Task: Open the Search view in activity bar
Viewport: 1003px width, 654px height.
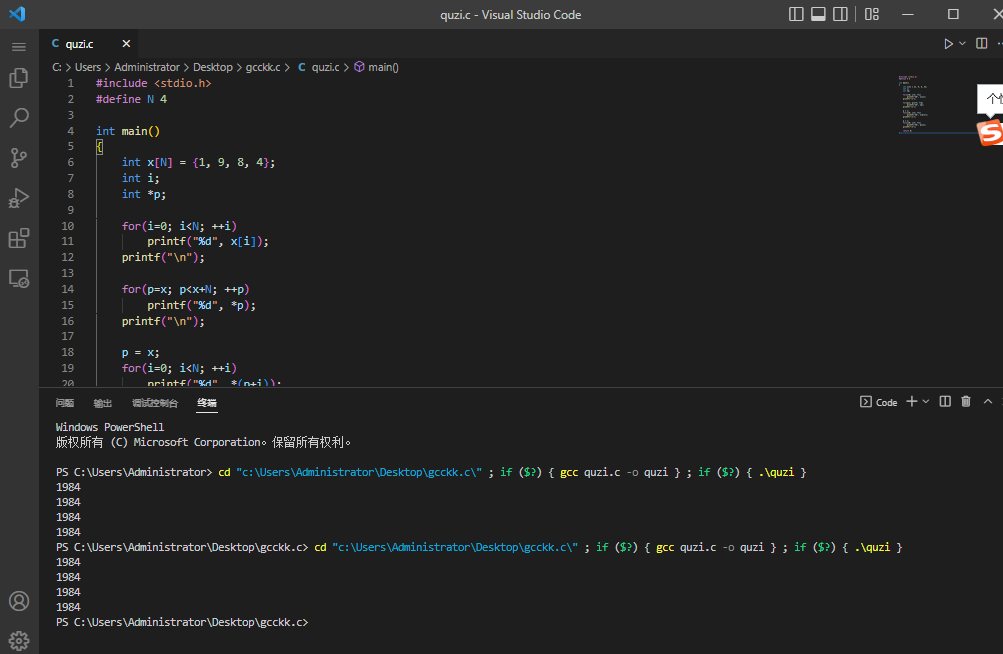Action: coord(19,118)
